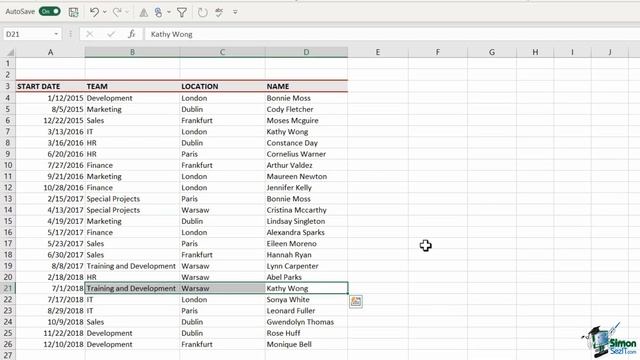The width and height of the screenshot is (640, 360).
Task: Click Special Projects cell in row 13
Action: [132, 199]
